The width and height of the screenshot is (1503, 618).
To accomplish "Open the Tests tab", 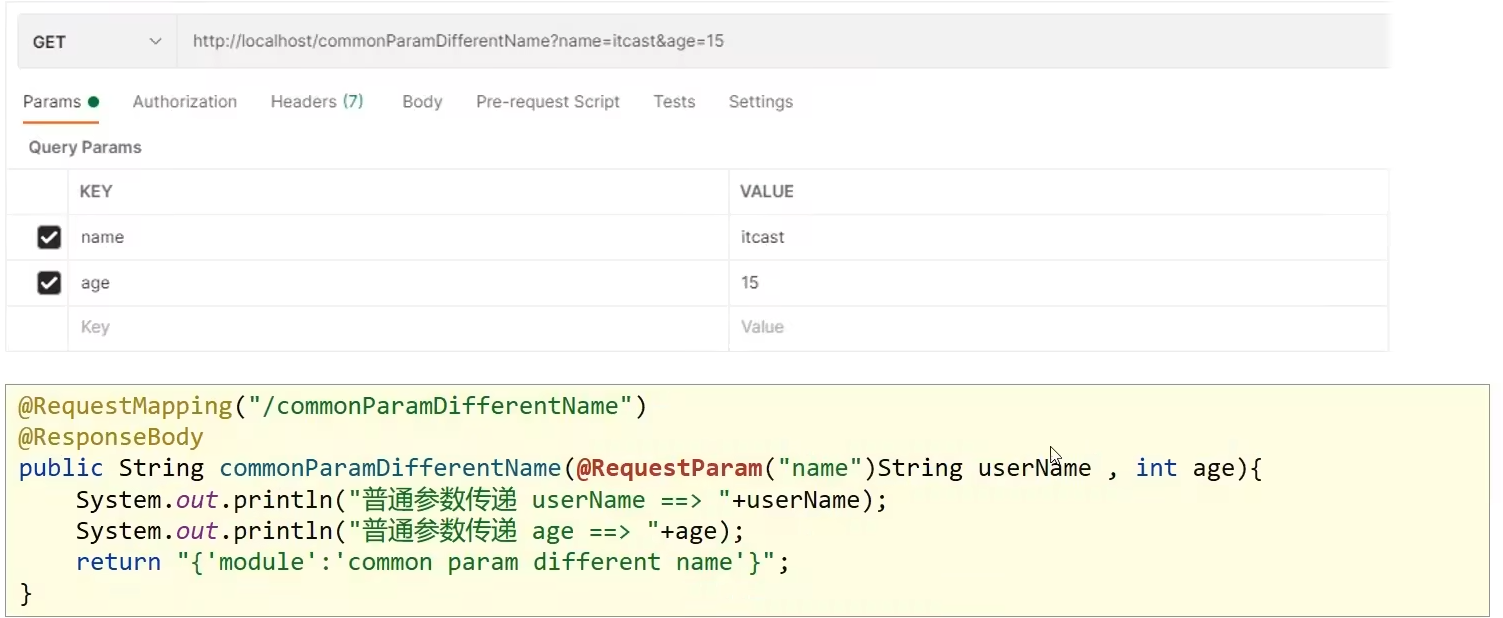I will (674, 102).
